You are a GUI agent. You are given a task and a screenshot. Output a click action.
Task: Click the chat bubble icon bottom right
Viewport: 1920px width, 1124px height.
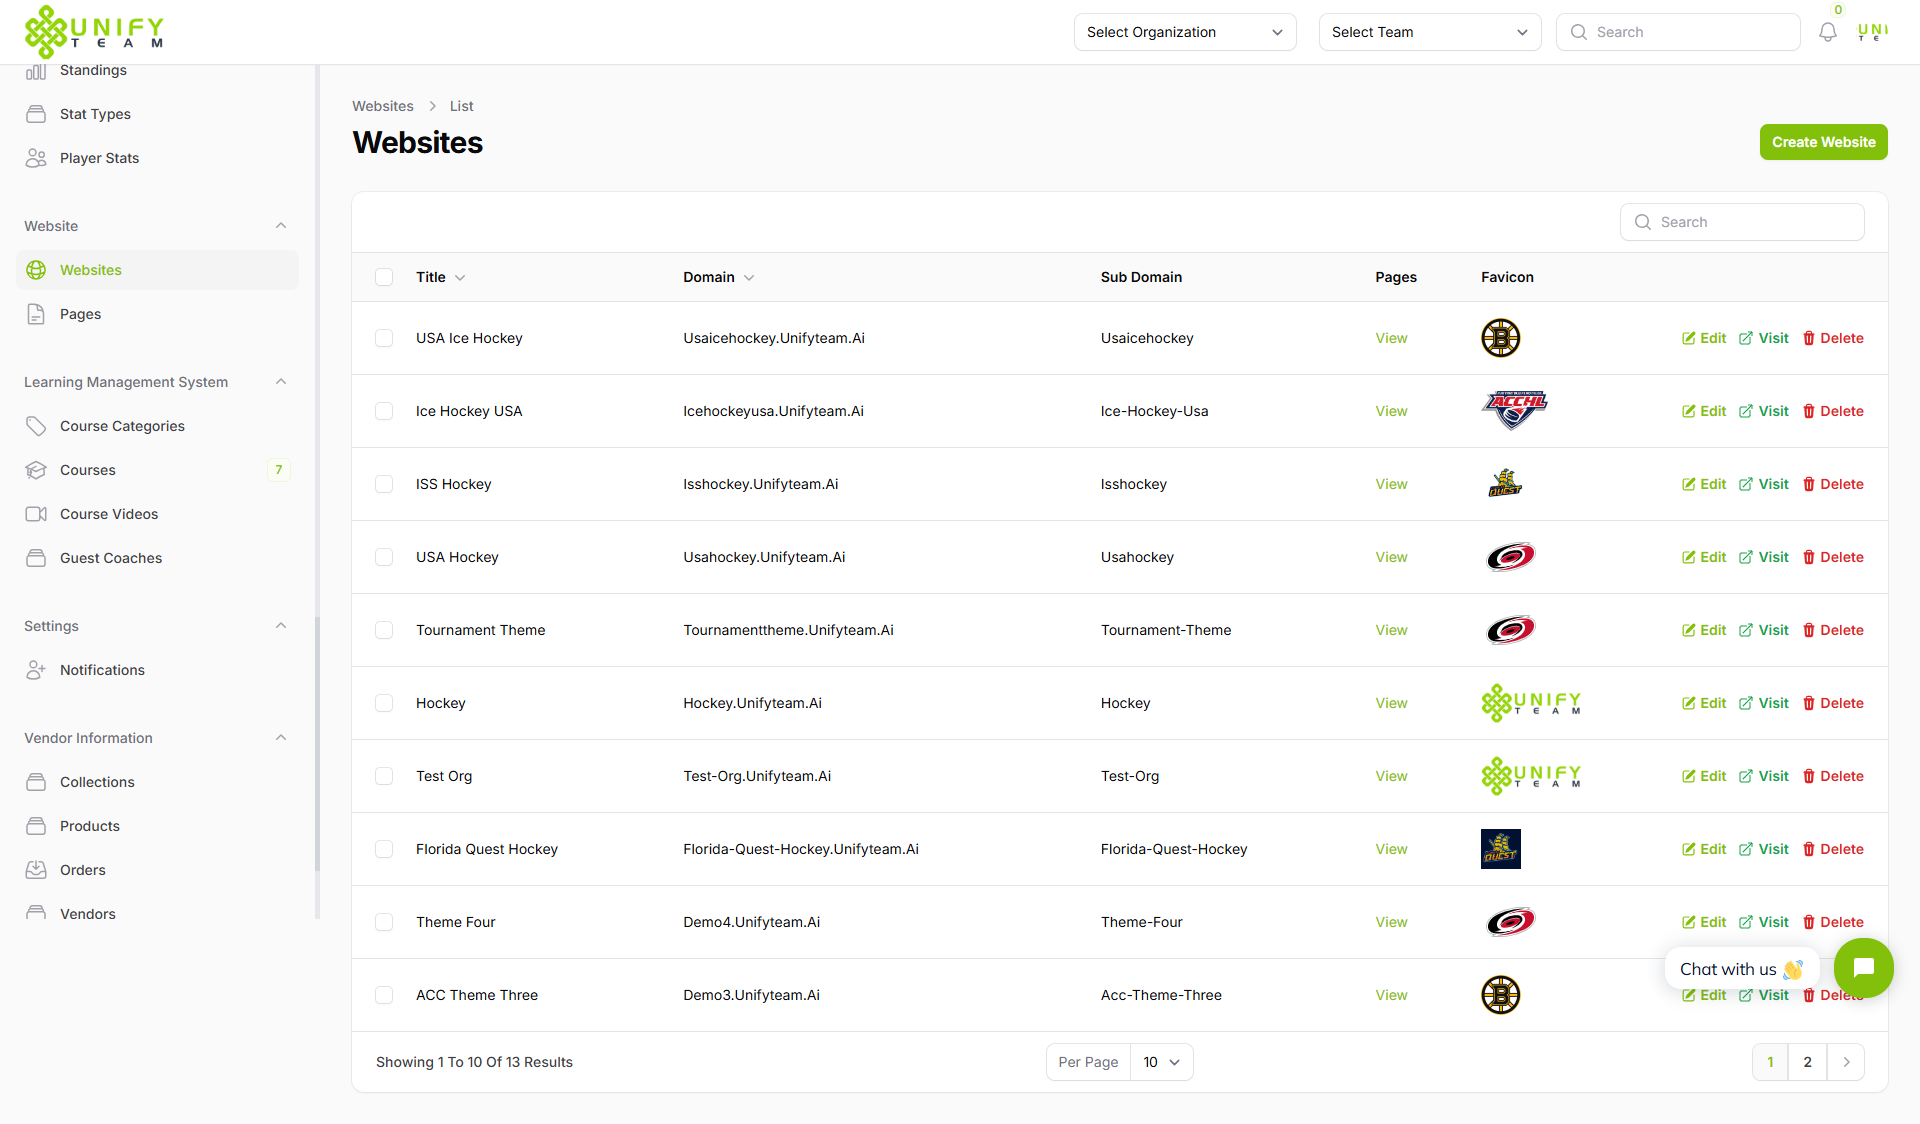click(x=1863, y=968)
